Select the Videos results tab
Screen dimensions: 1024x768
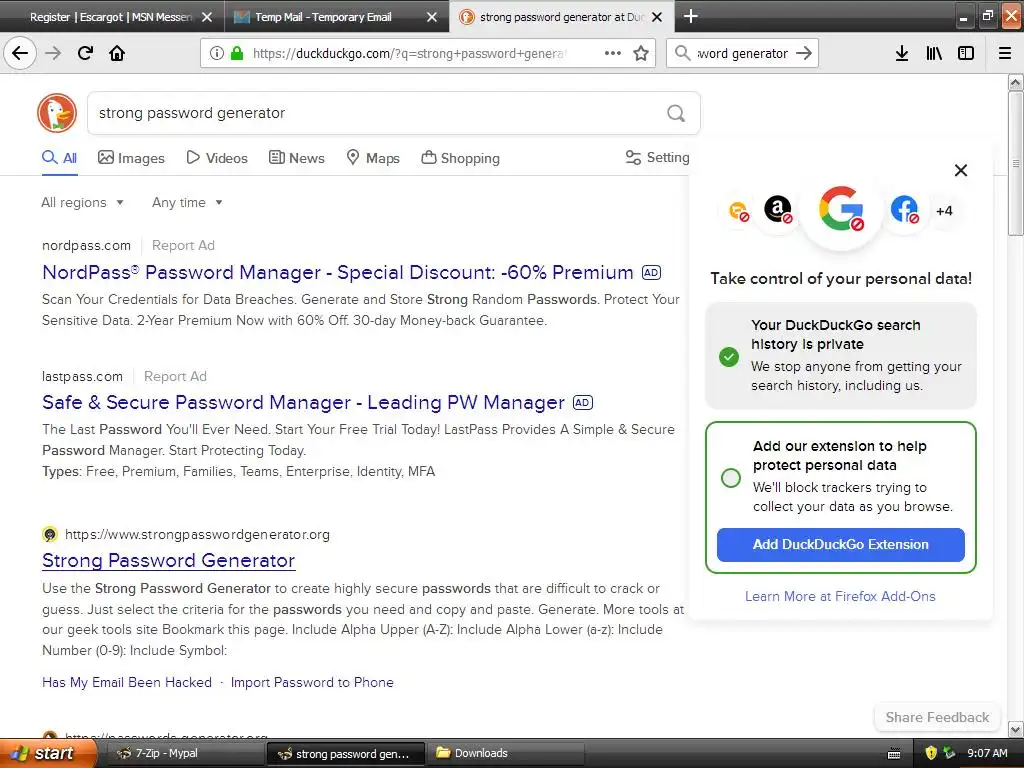click(x=217, y=158)
